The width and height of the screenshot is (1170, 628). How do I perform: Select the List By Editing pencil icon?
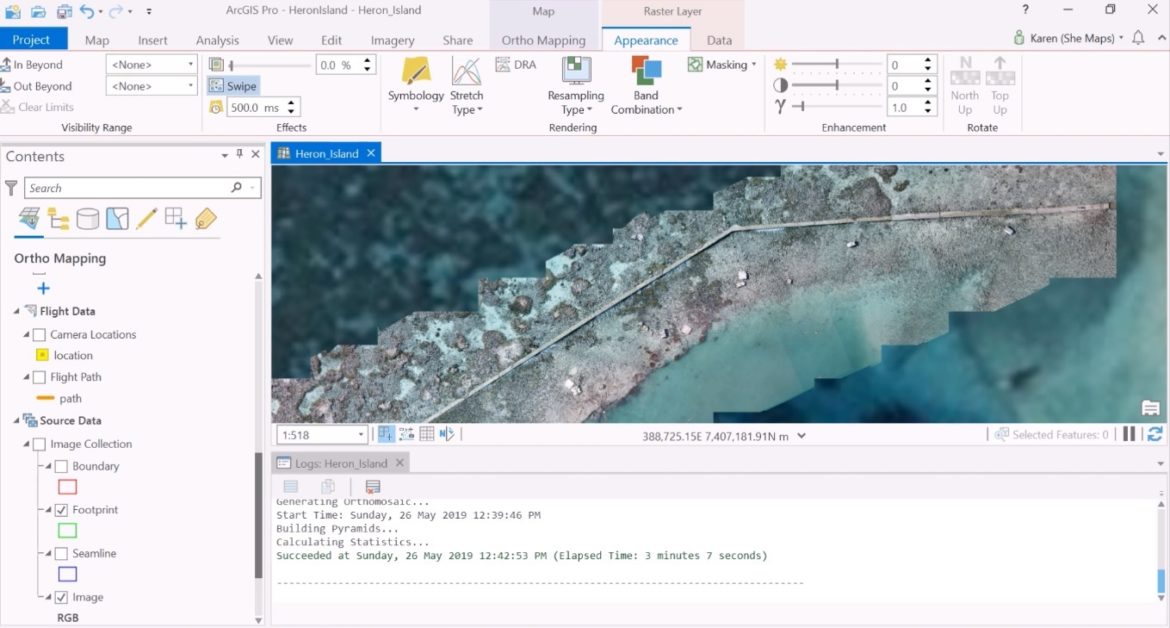(146, 219)
